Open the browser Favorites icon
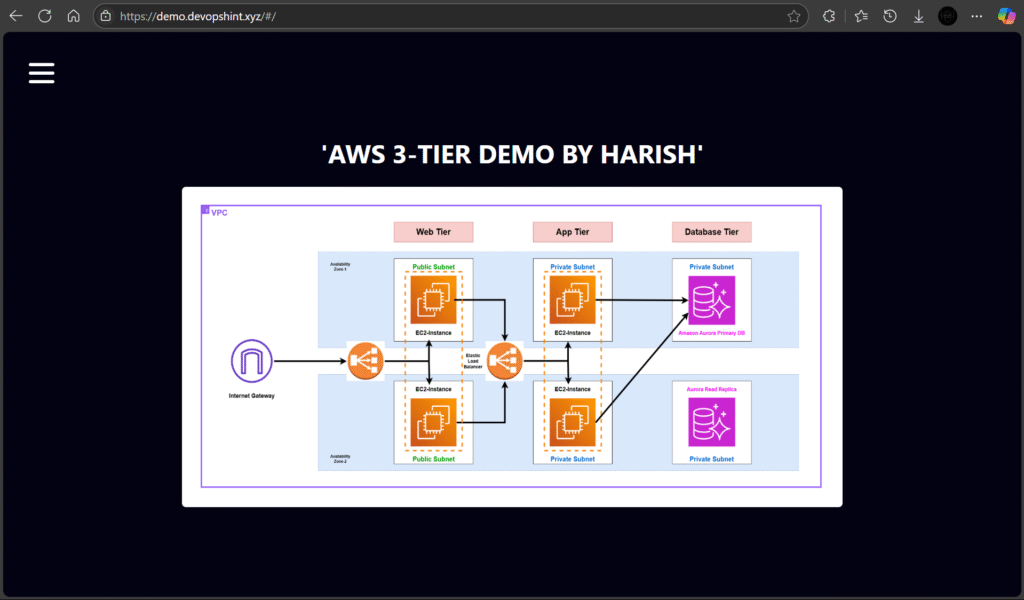The height and width of the screenshot is (600, 1024). (860, 15)
